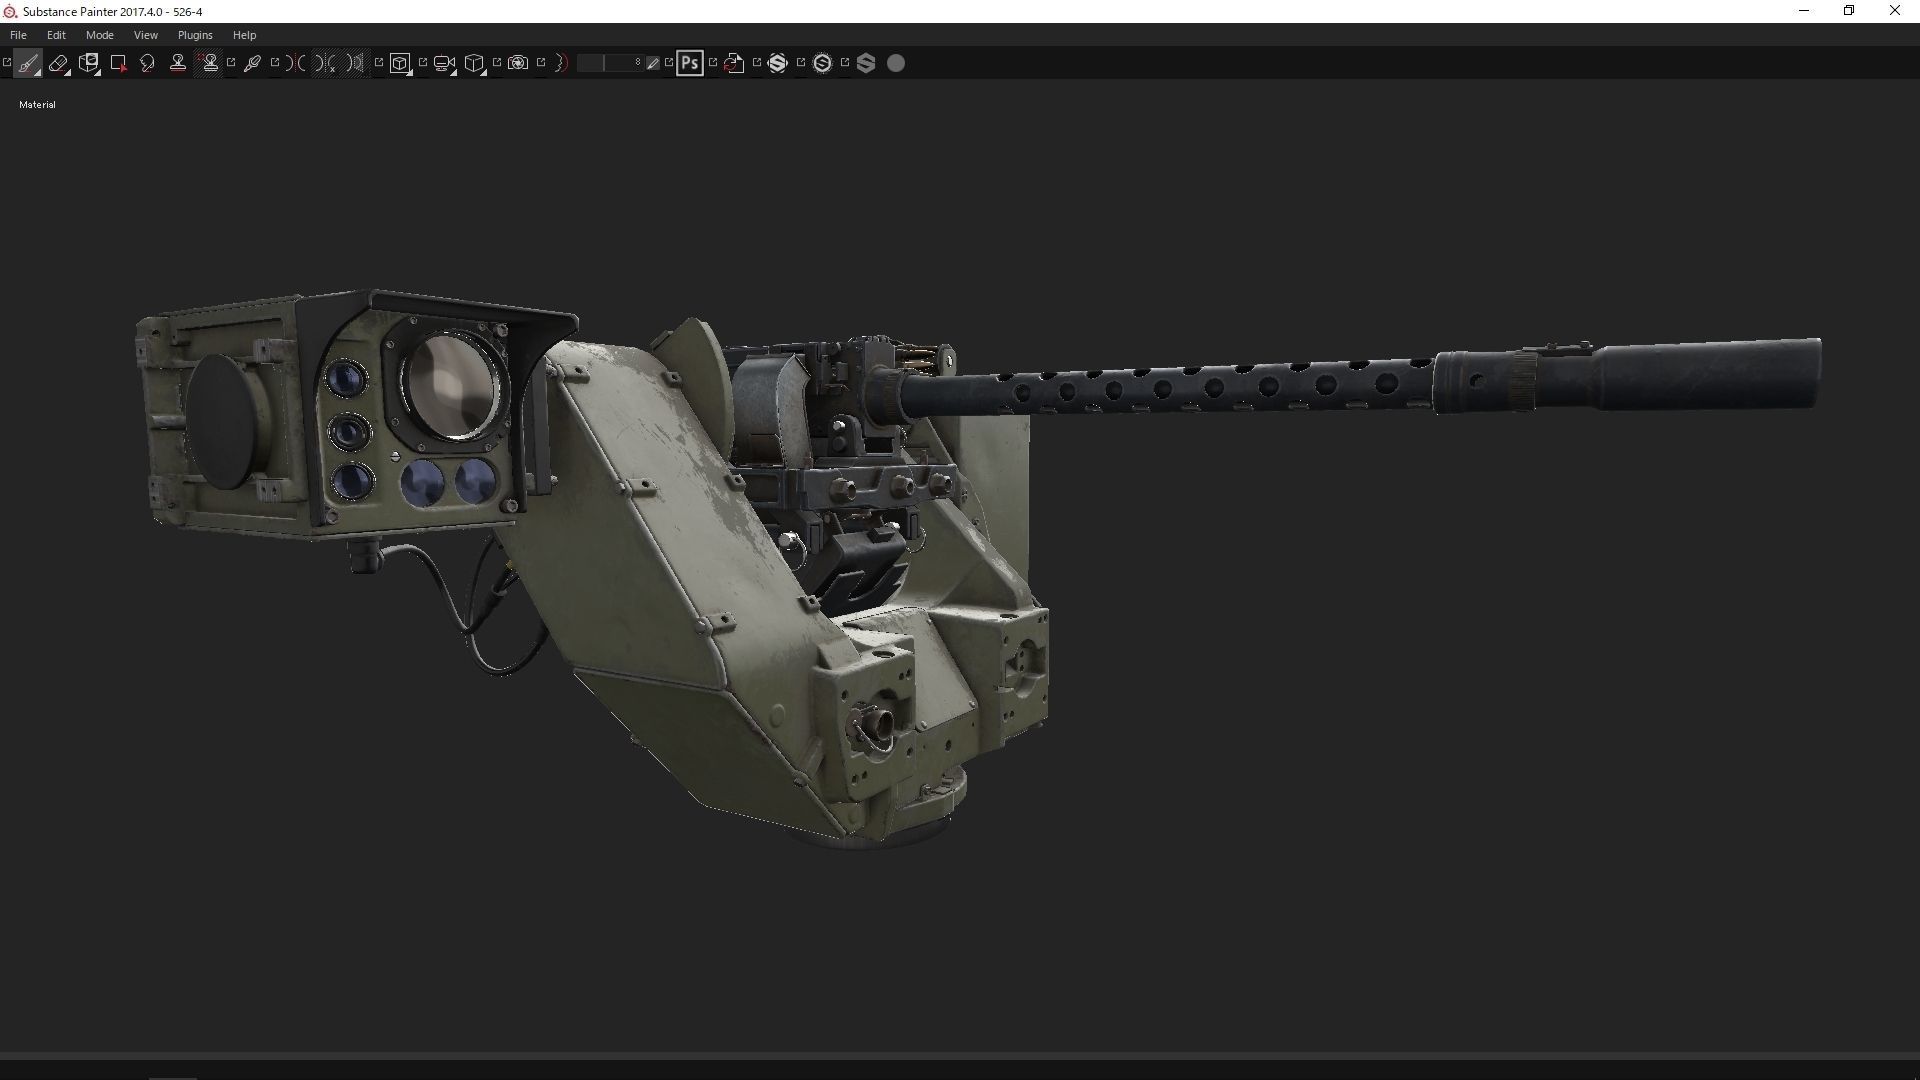Select the Projection tool
The width and height of the screenshot is (1920, 1080).
[88, 62]
